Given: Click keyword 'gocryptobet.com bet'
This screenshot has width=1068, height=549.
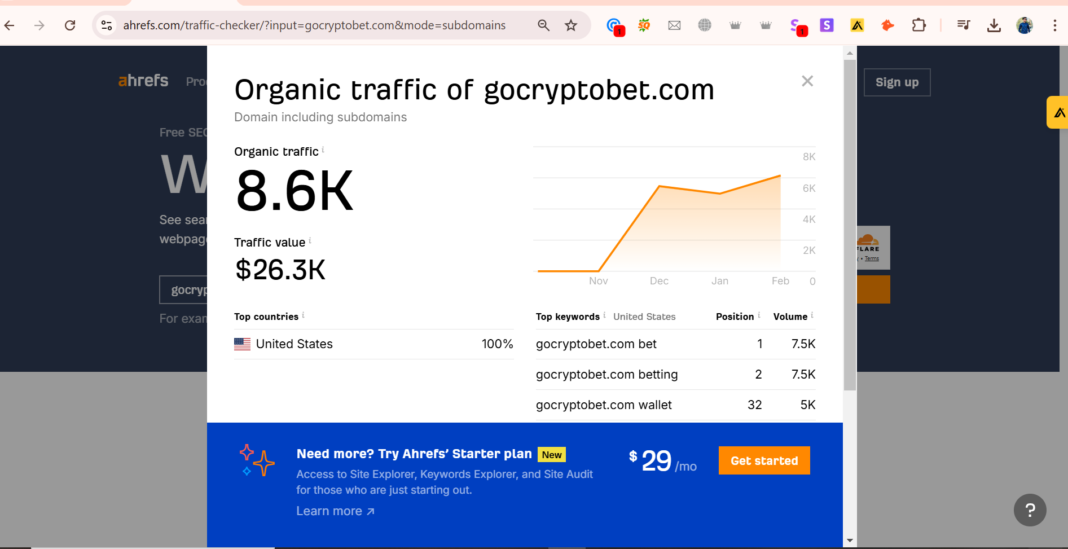Looking at the screenshot, I should pyautogui.click(x=596, y=344).
